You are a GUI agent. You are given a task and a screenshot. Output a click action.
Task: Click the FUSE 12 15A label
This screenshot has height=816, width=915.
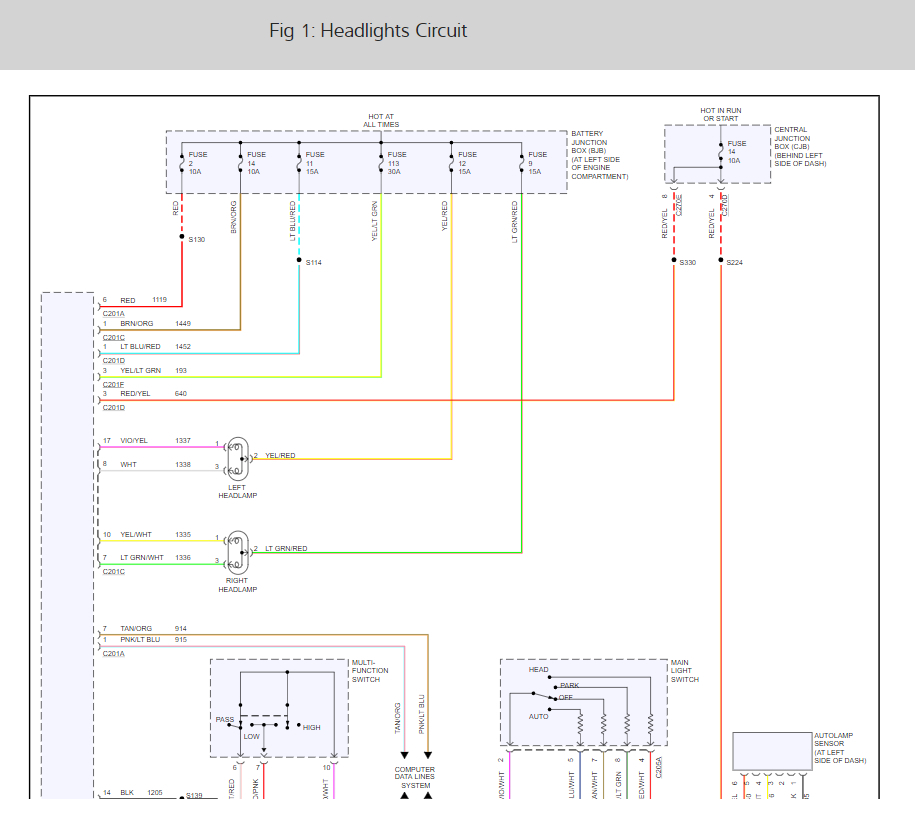[467, 163]
